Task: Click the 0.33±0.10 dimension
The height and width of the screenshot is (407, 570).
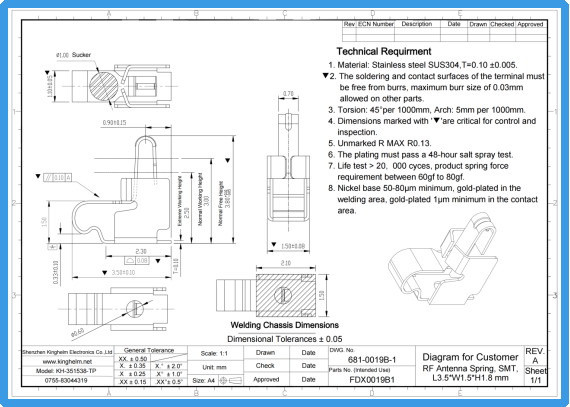Action: [x=55, y=272]
